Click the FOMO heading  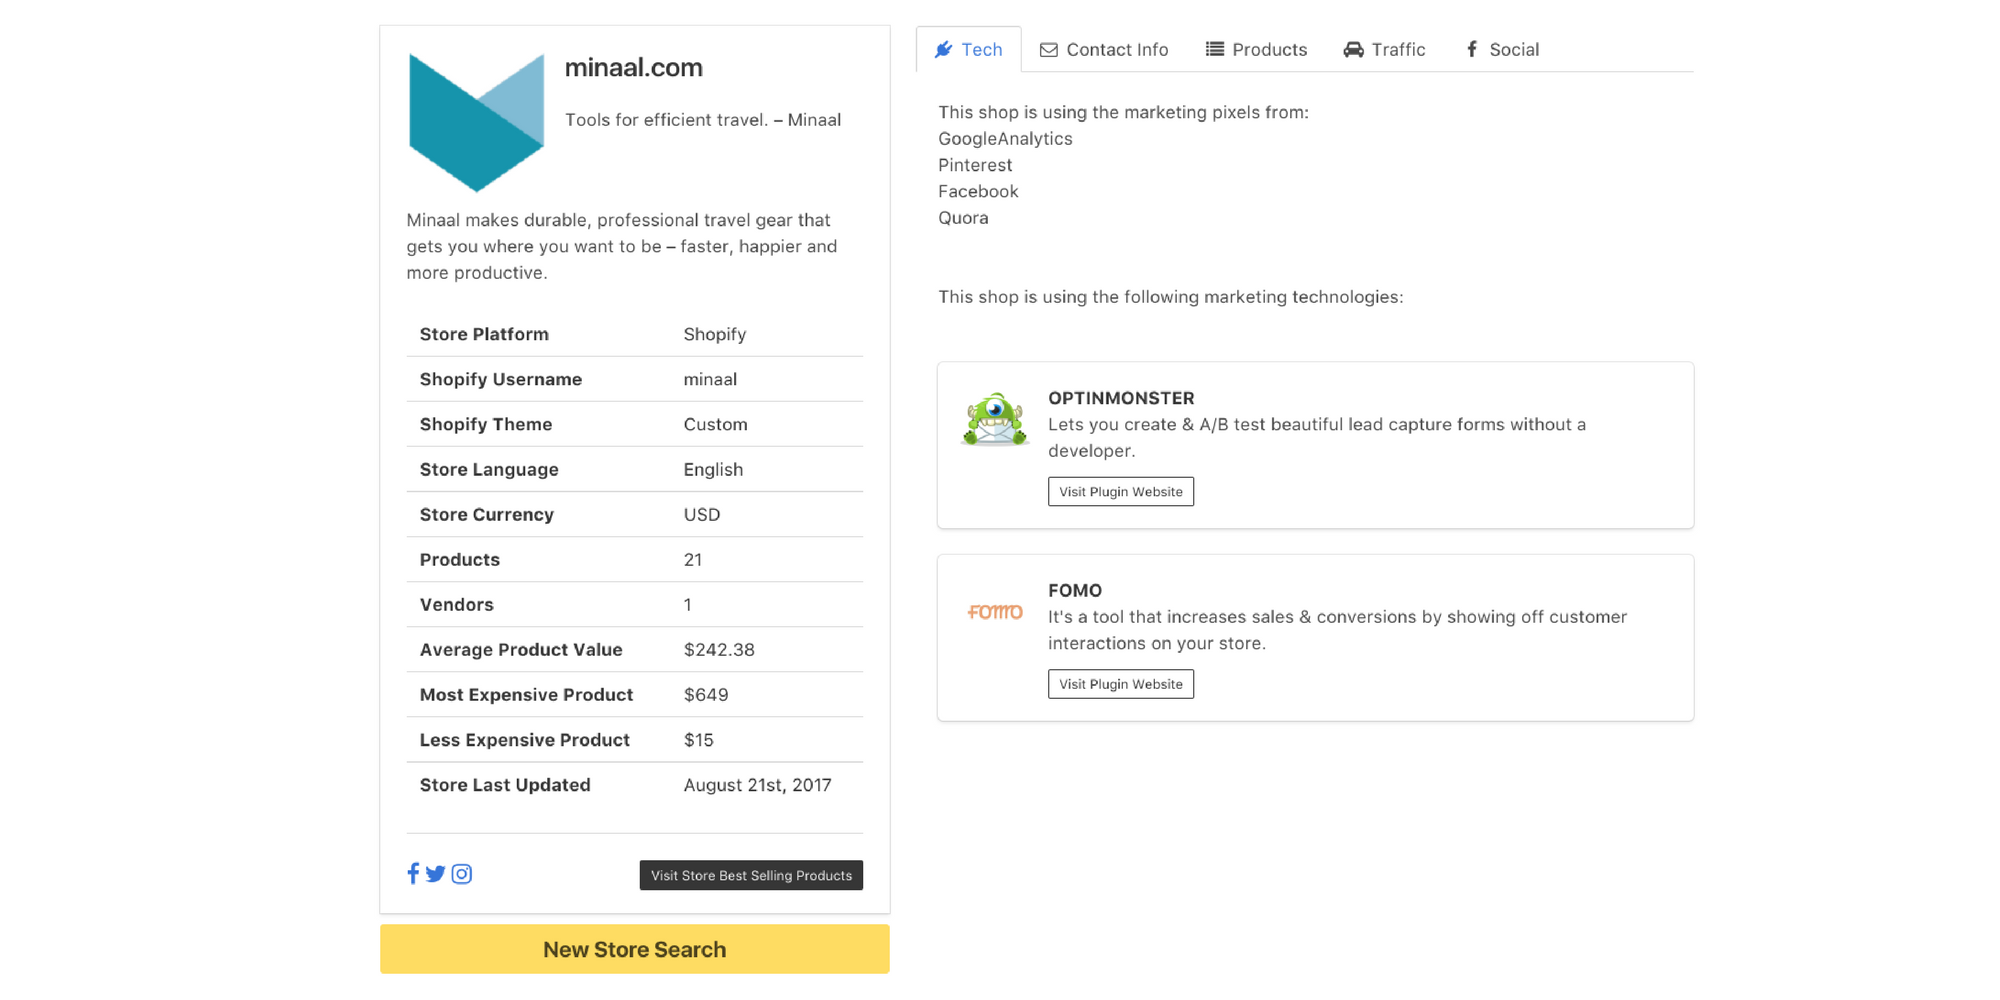click(1075, 590)
